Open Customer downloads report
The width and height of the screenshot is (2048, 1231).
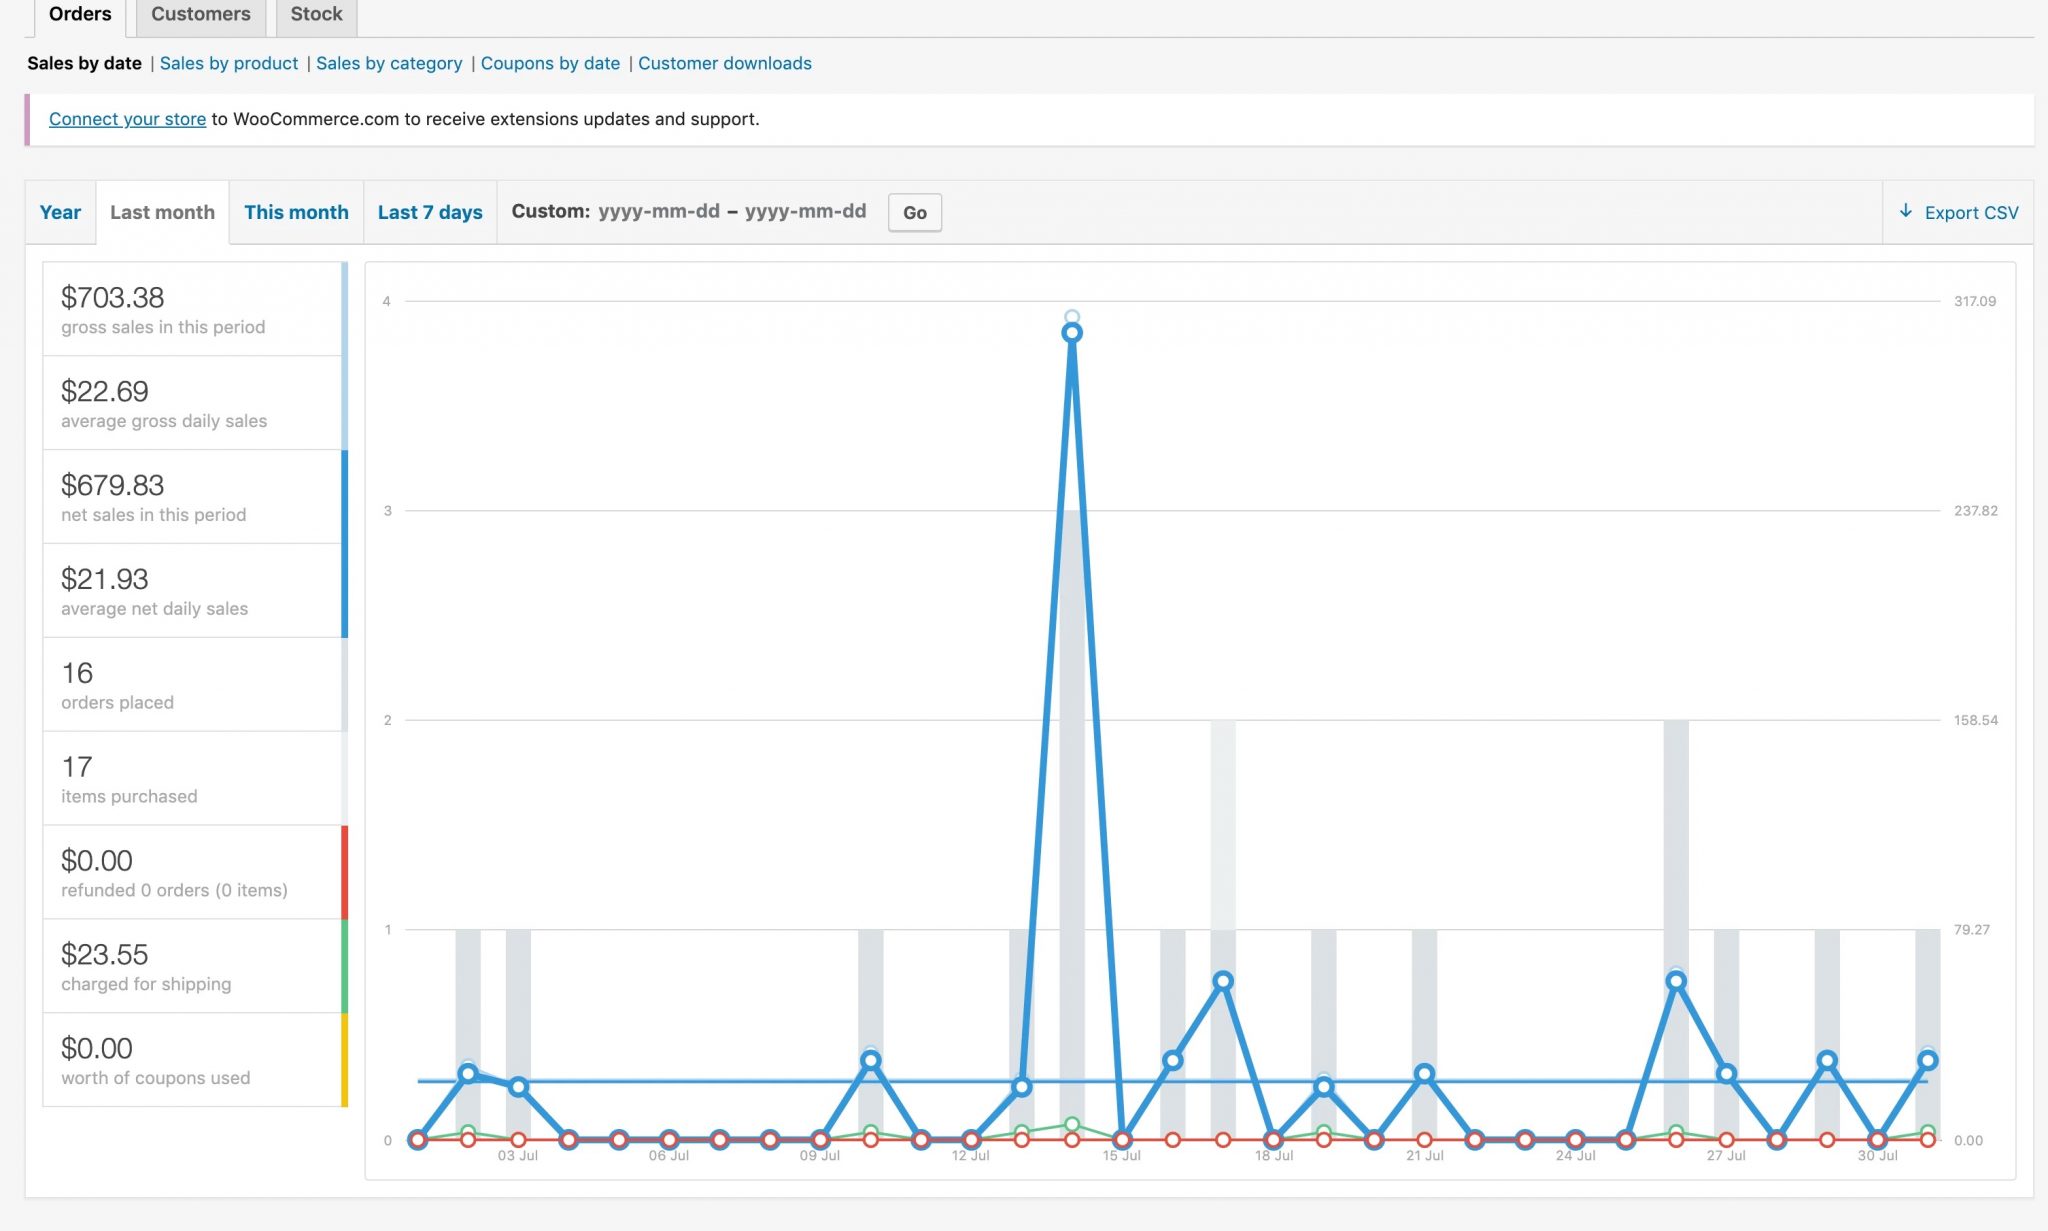tap(724, 63)
